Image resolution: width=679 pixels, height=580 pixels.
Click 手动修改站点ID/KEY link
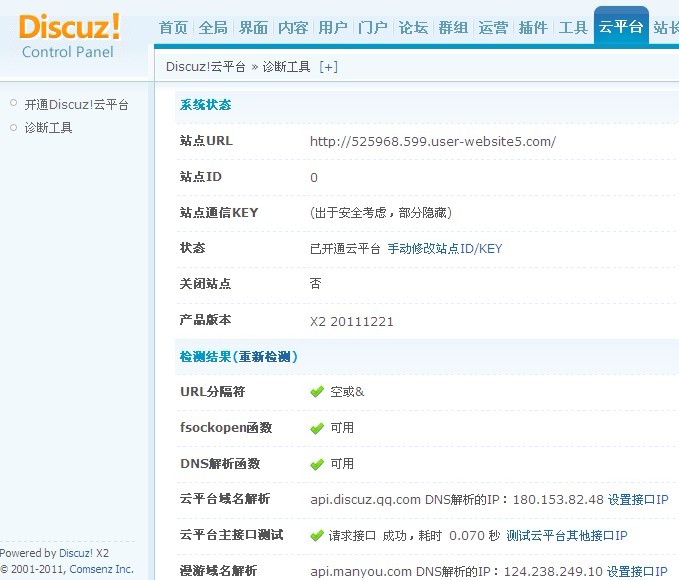point(445,249)
